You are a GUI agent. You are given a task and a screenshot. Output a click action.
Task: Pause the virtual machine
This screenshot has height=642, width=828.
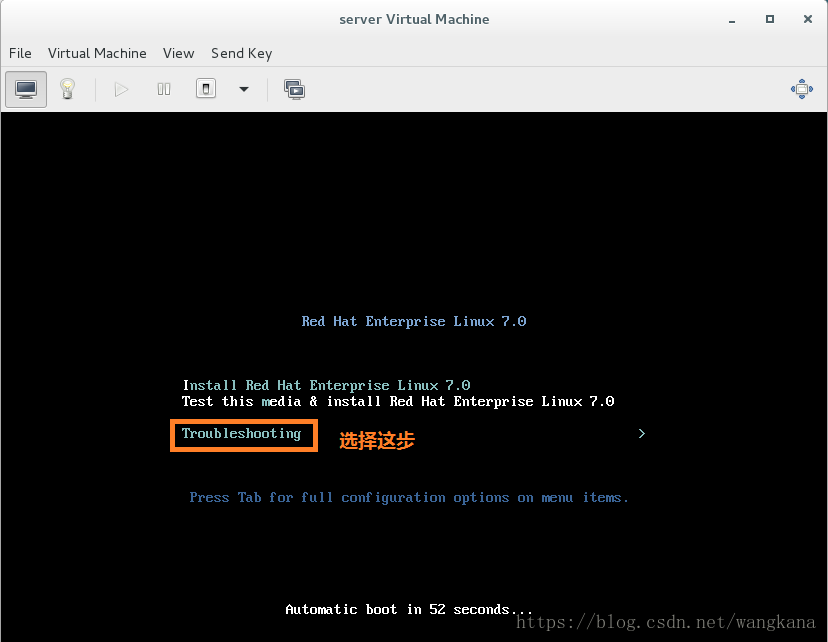point(164,89)
